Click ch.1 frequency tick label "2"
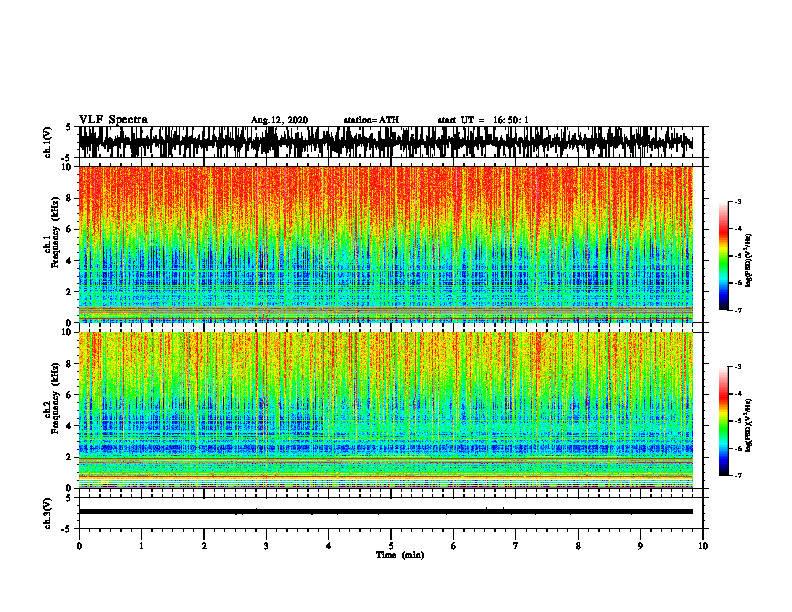Screen dimensions: 792x612 click(69, 292)
